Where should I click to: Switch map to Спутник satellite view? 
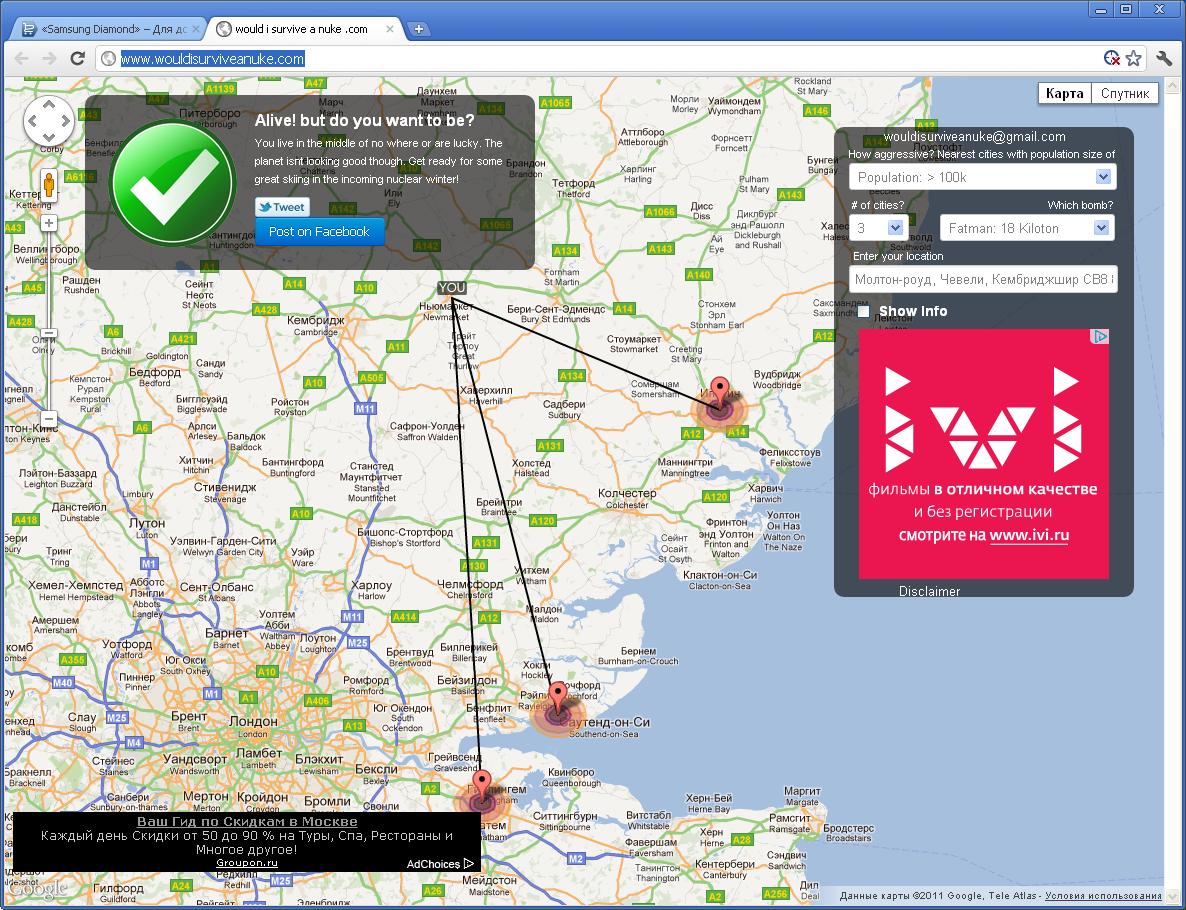pos(1125,93)
